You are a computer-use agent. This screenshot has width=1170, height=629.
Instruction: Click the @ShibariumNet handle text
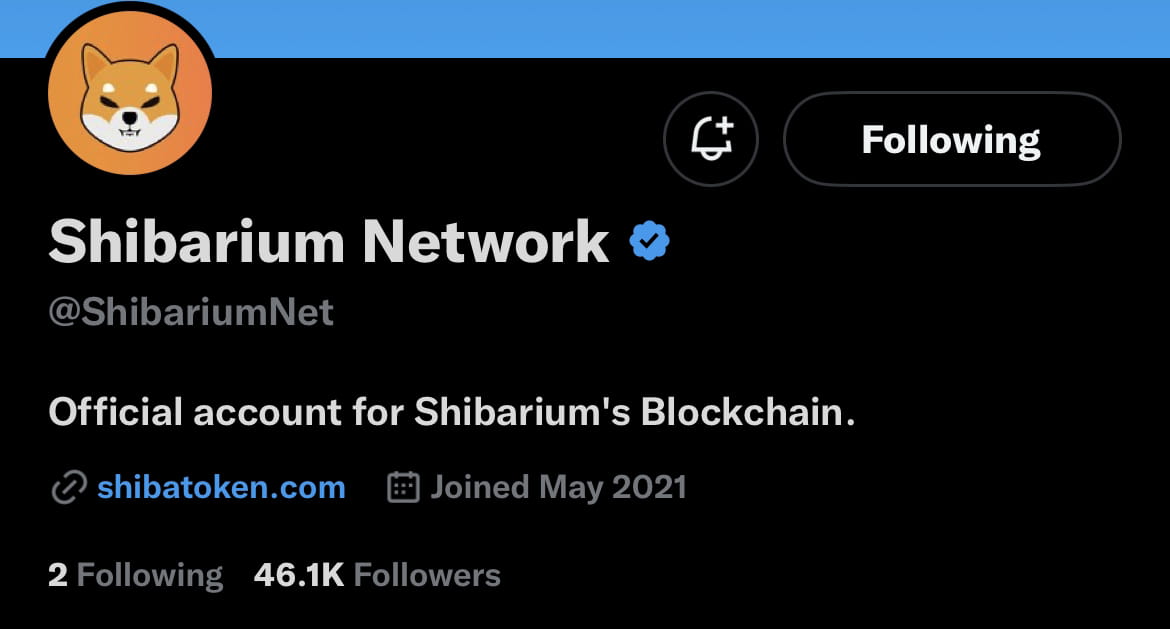[190, 312]
